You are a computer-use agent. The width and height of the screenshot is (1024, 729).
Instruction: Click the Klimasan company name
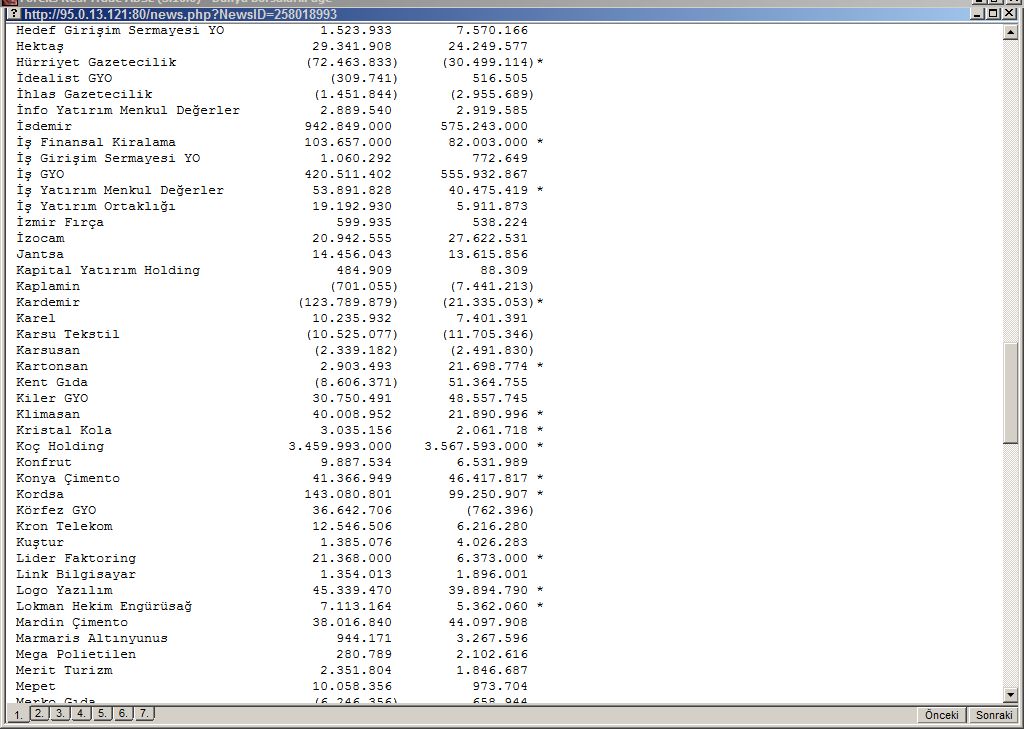click(48, 414)
